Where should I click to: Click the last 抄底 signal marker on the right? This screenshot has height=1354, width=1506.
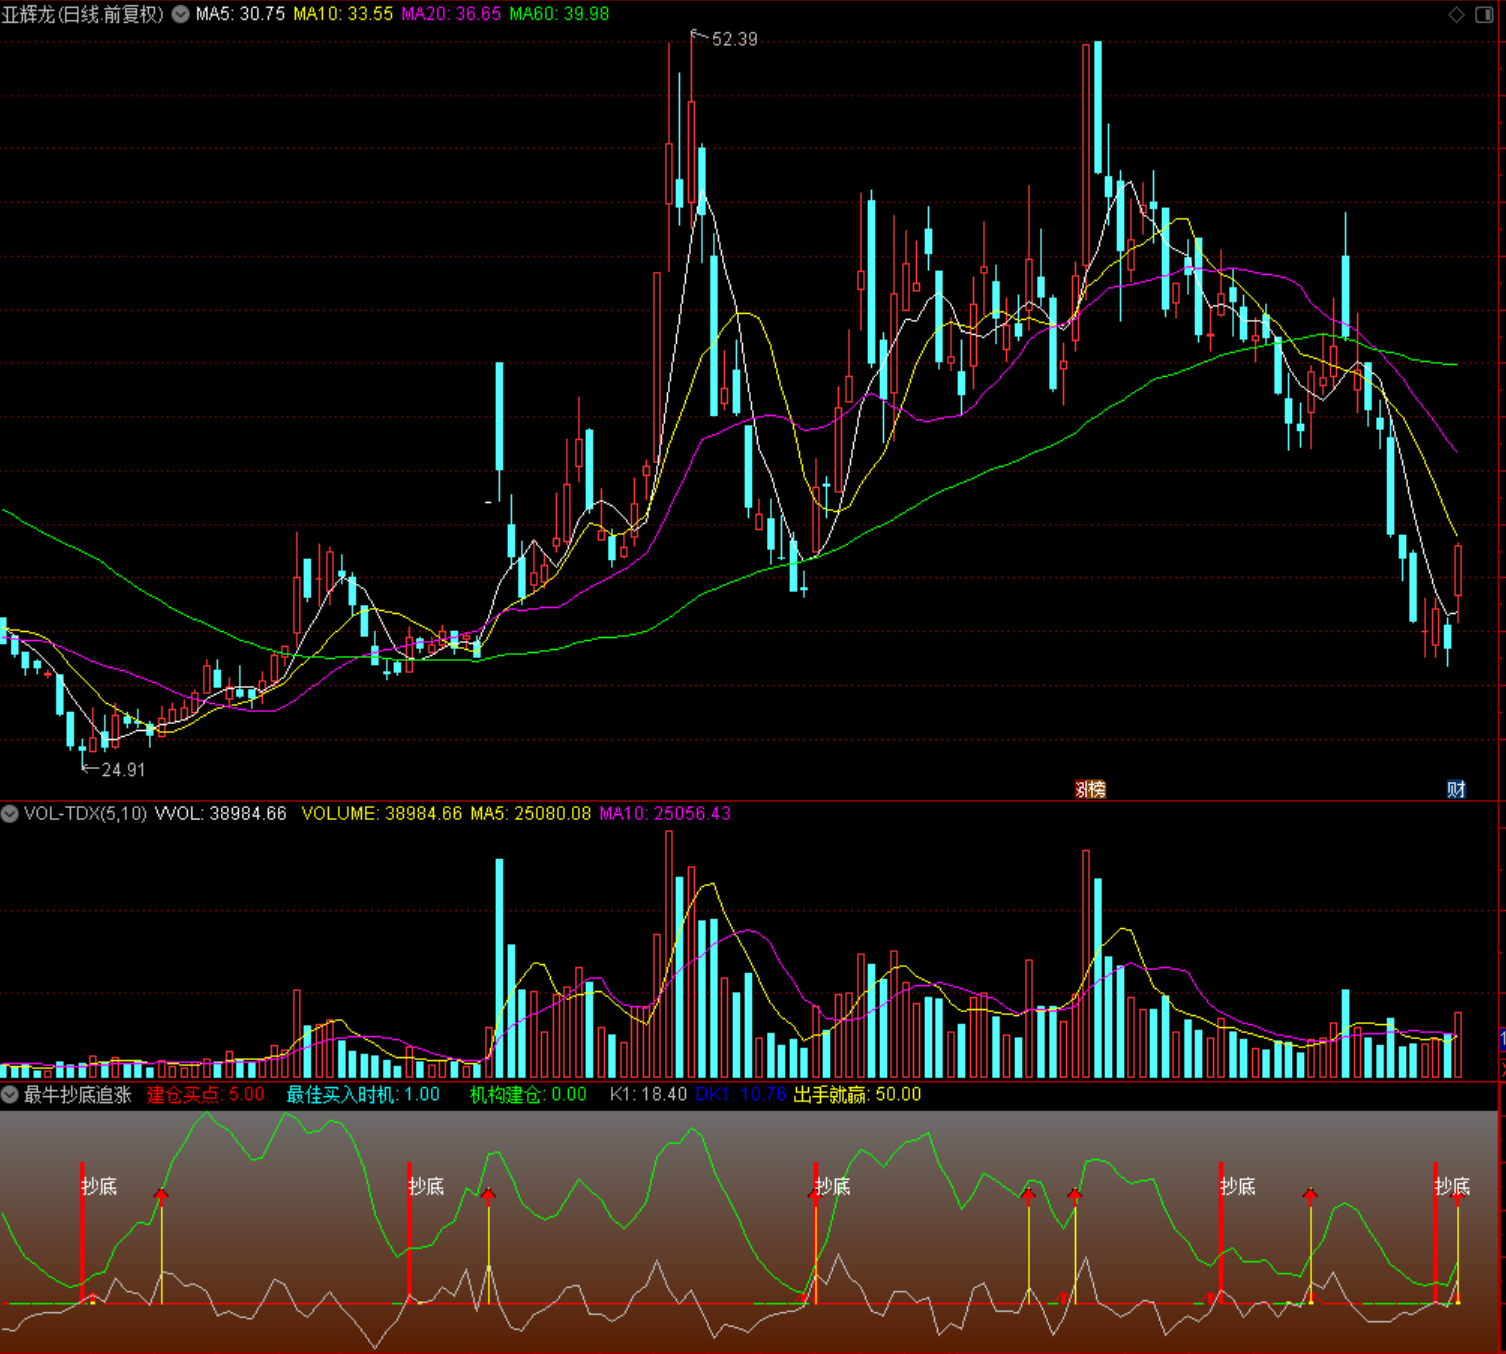[x=1452, y=1187]
